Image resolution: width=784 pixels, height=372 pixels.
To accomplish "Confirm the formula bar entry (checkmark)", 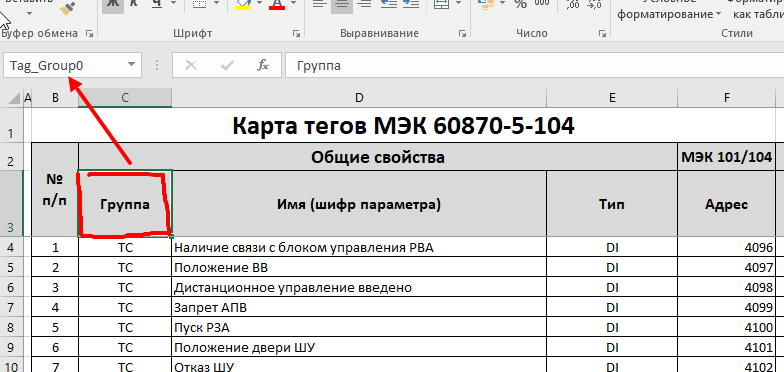I will 228,65.
